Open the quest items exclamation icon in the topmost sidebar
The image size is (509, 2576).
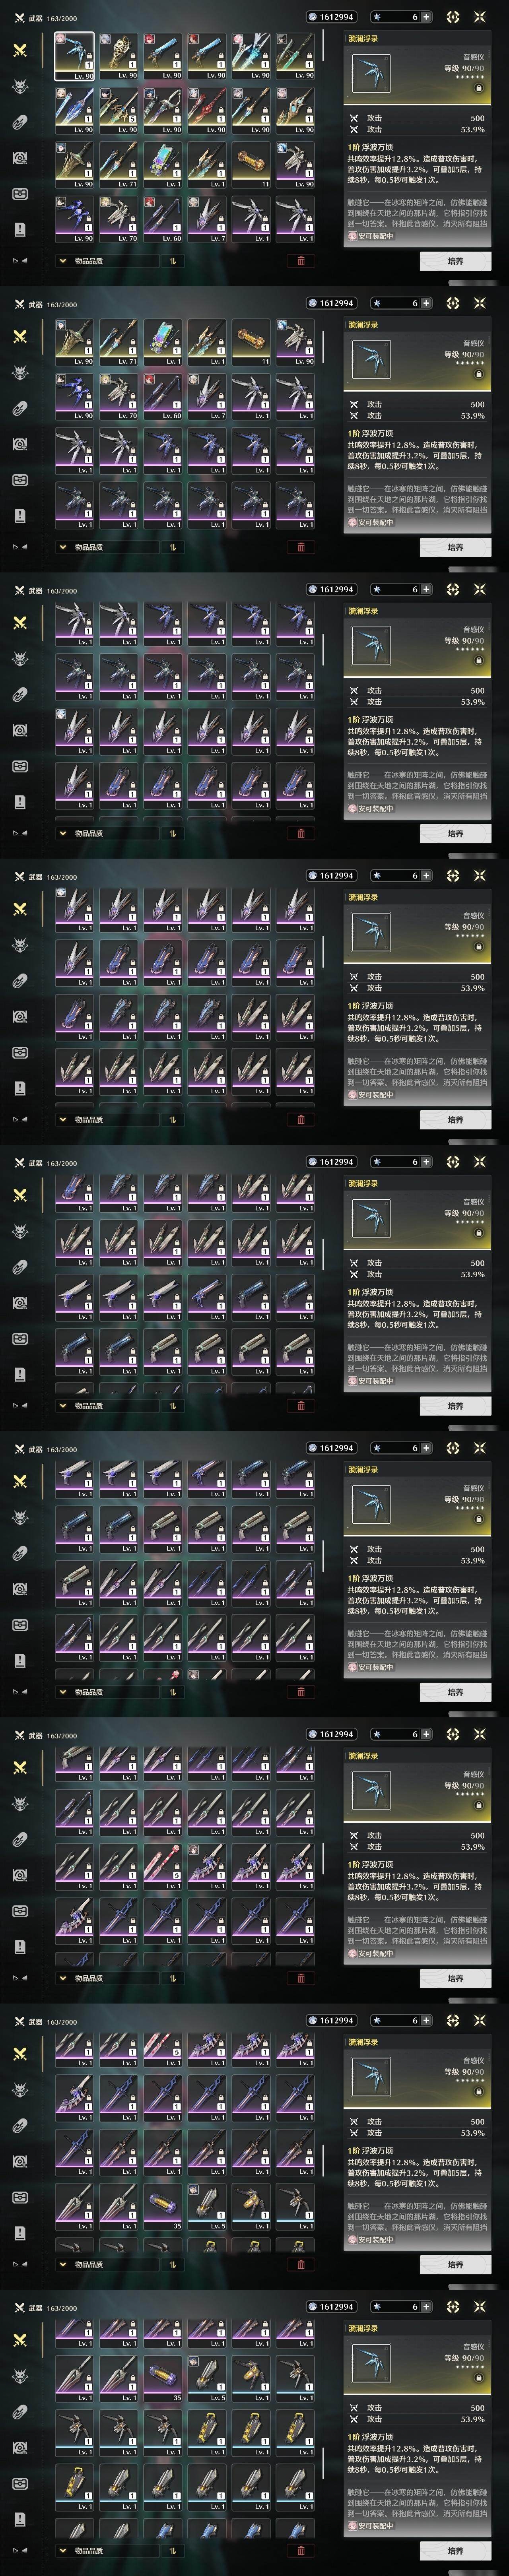pyautogui.click(x=20, y=229)
